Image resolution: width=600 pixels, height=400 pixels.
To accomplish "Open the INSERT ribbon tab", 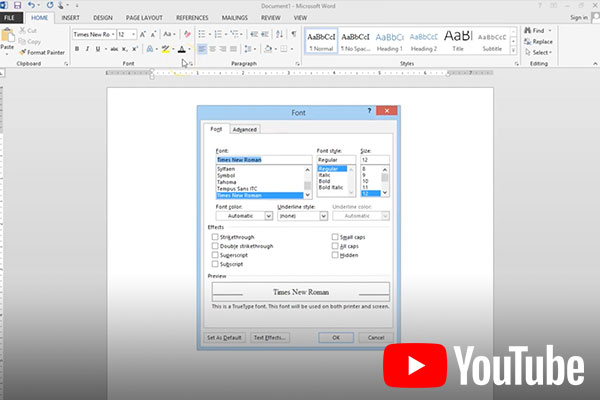I will [70, 18].
